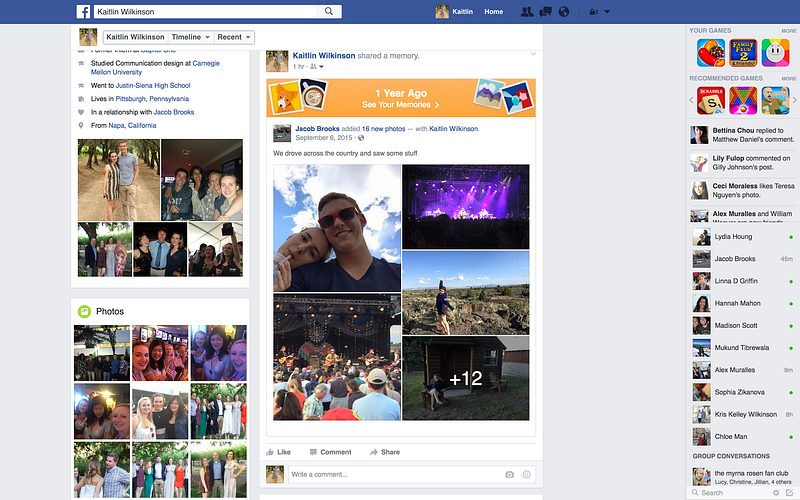
Task: Open the Facebook logo home icon
Action: point(83,11)
